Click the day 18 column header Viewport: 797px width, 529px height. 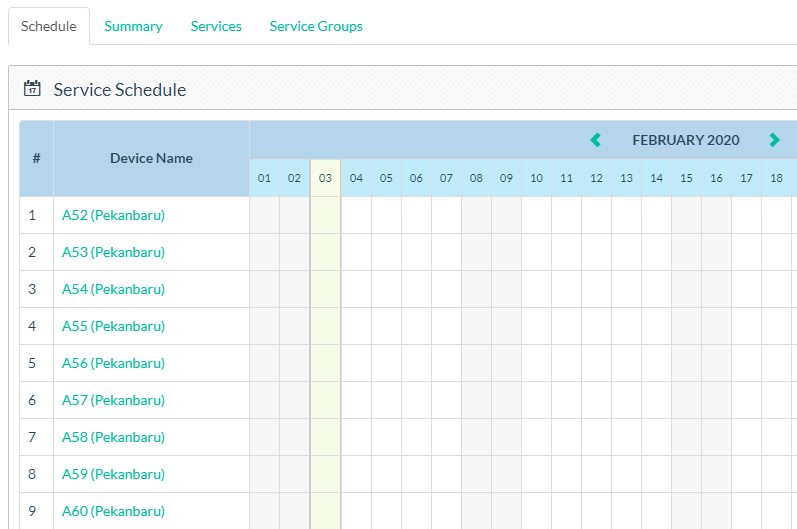(x=776, y=178)
